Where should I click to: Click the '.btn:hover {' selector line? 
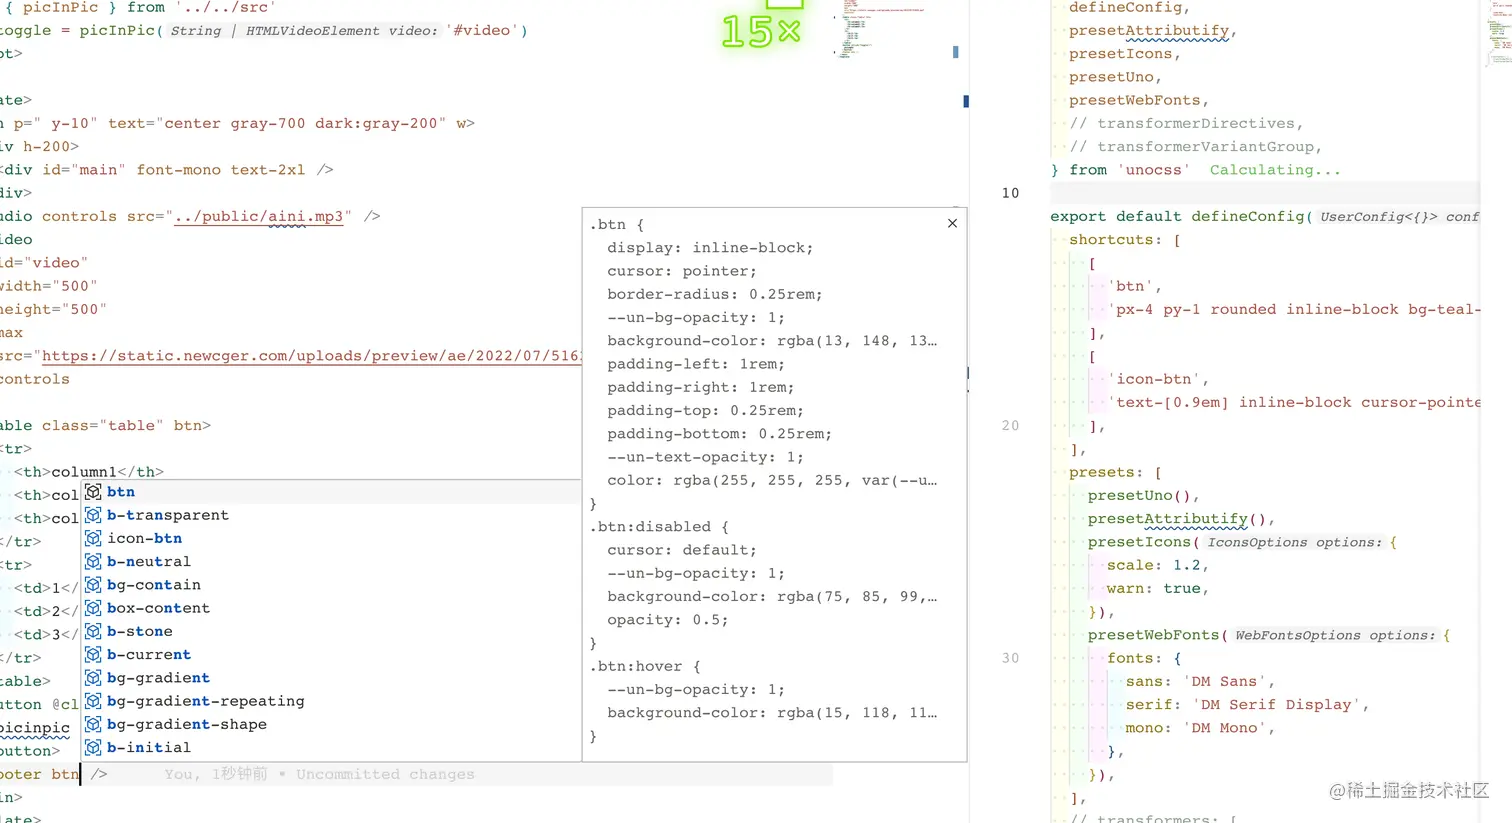645,666
